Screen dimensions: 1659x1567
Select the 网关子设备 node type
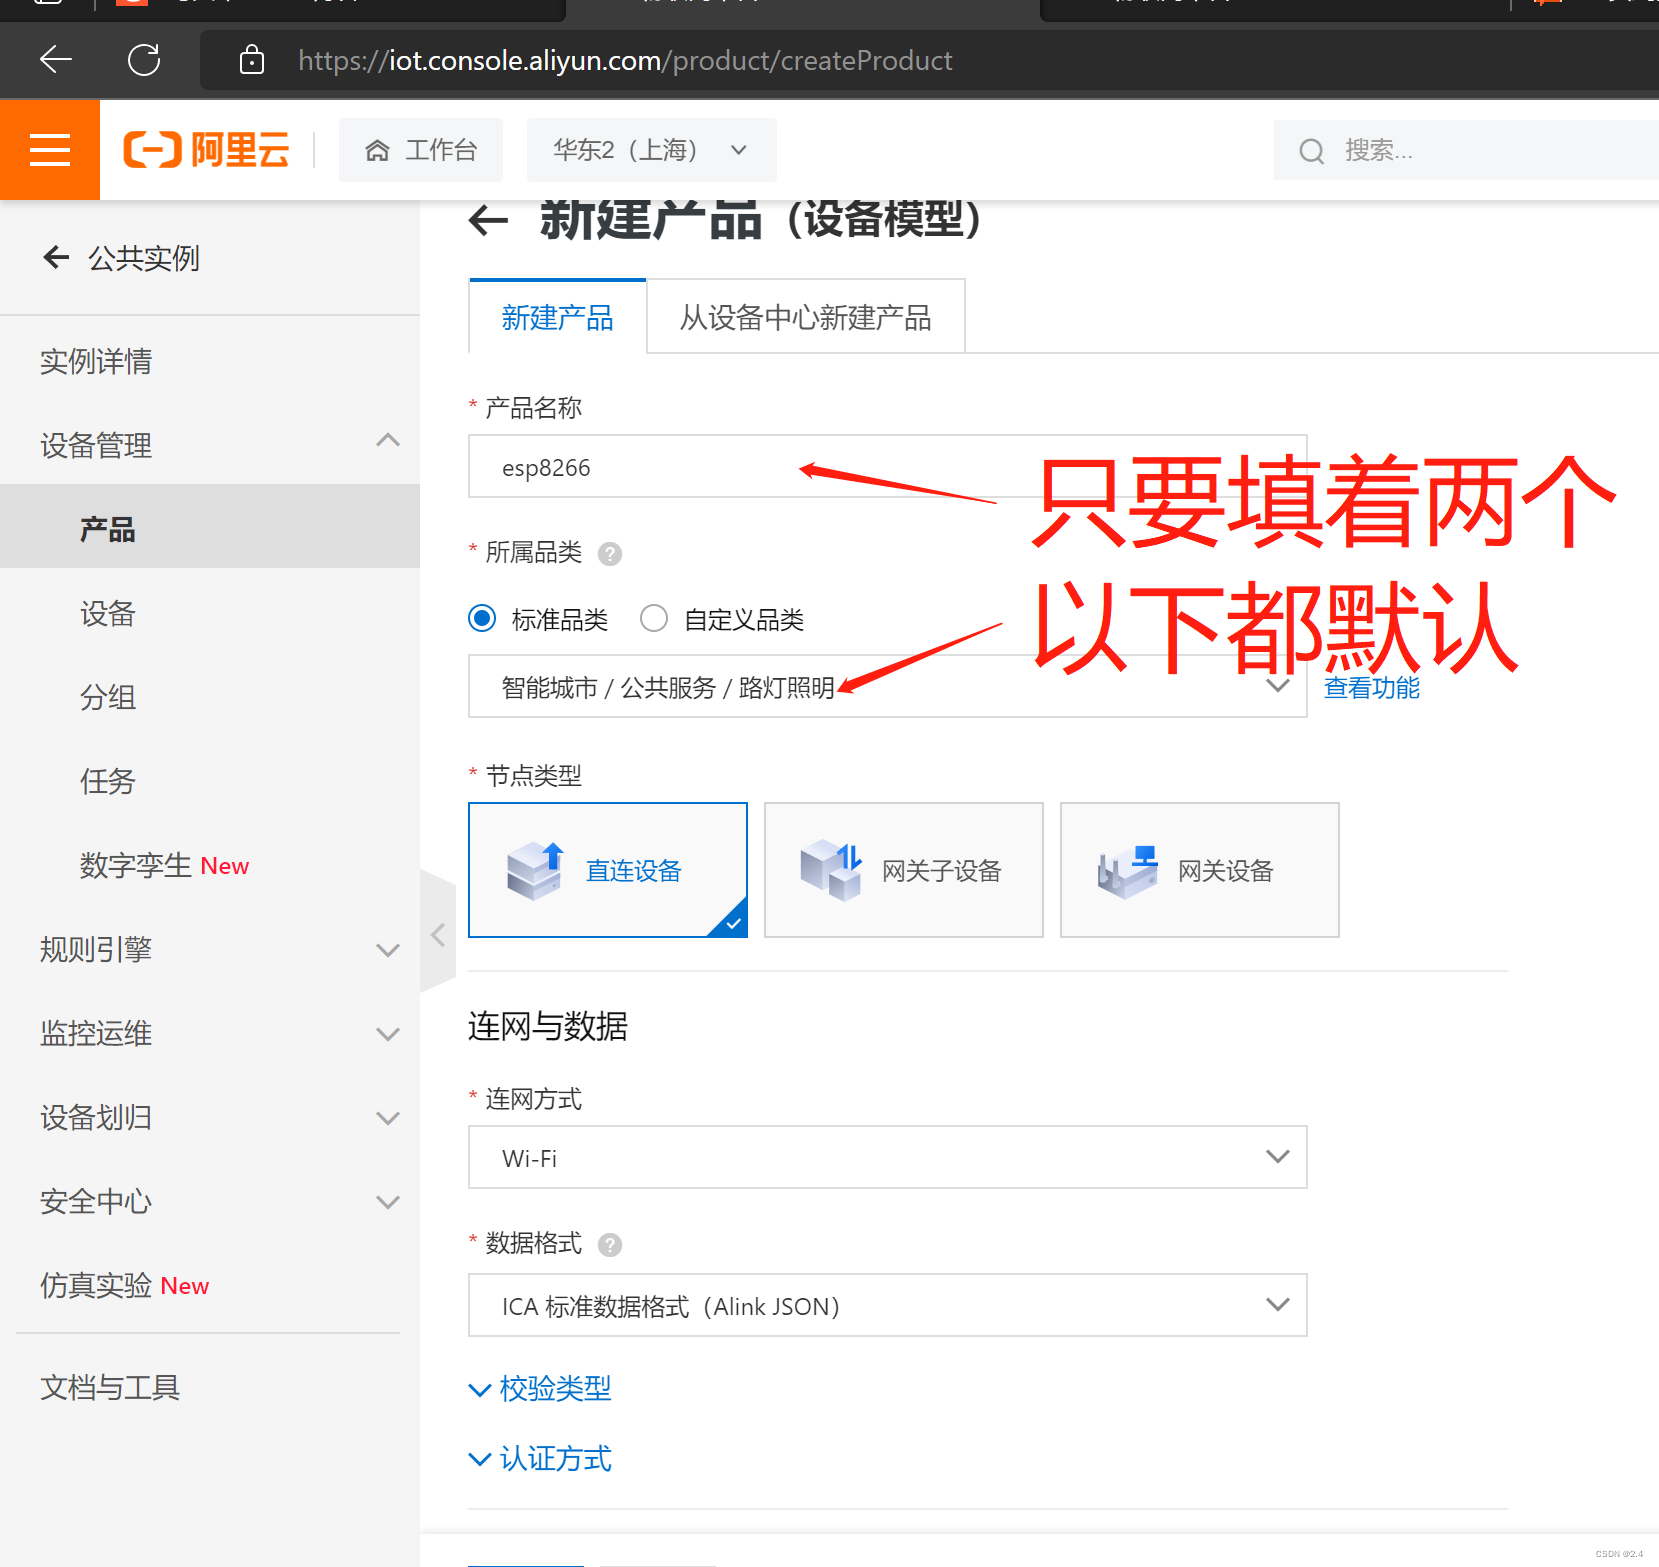point(902,869)
